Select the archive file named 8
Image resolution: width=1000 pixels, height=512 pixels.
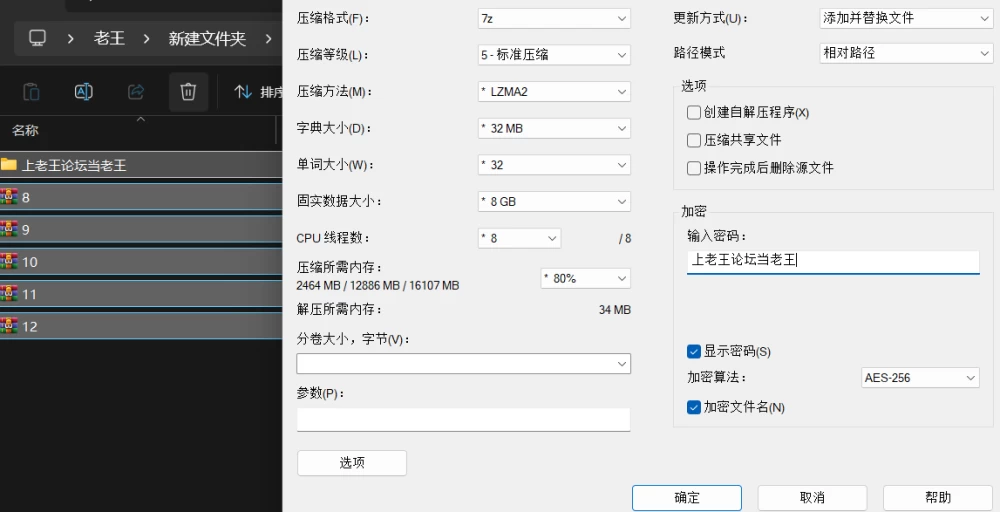pos(141,197)
